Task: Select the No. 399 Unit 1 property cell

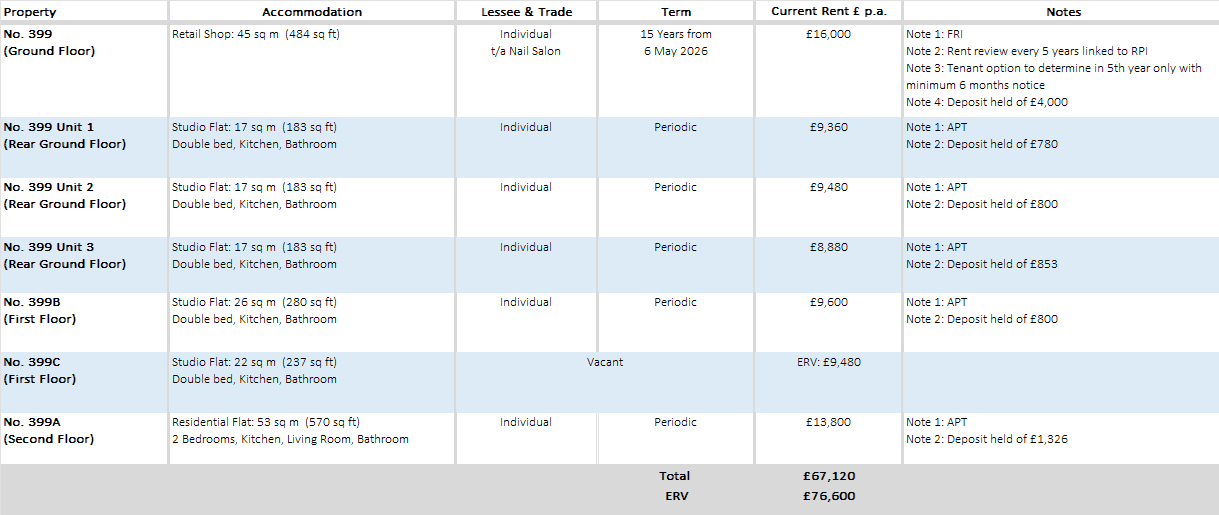Action: [x=84, y=147]
